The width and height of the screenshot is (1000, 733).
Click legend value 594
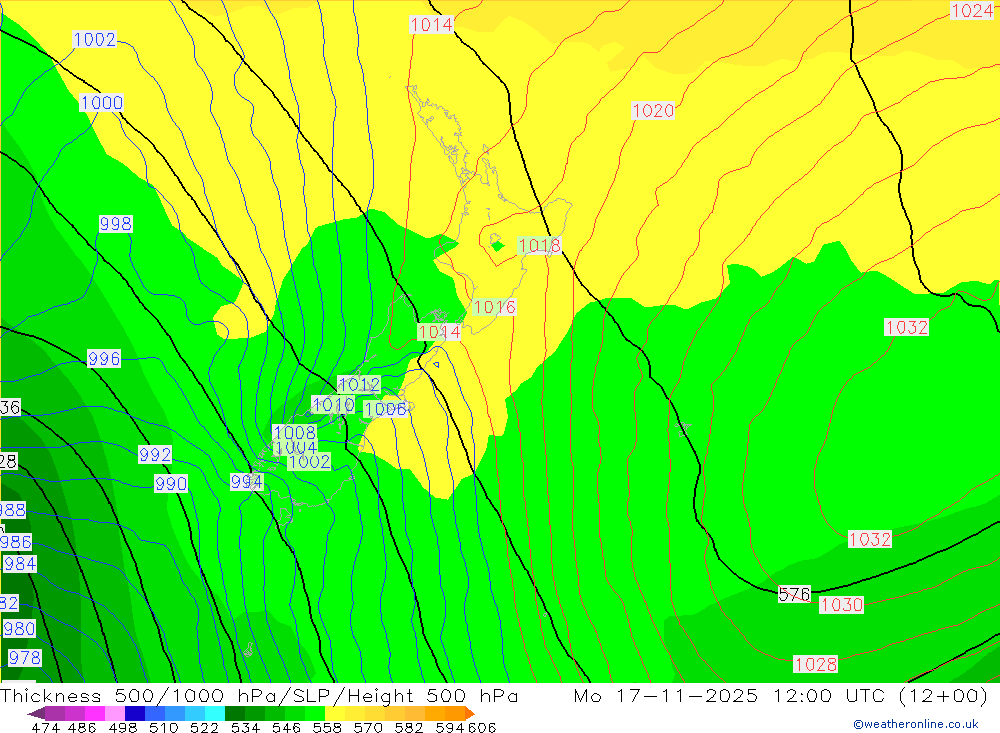point(450,728)
